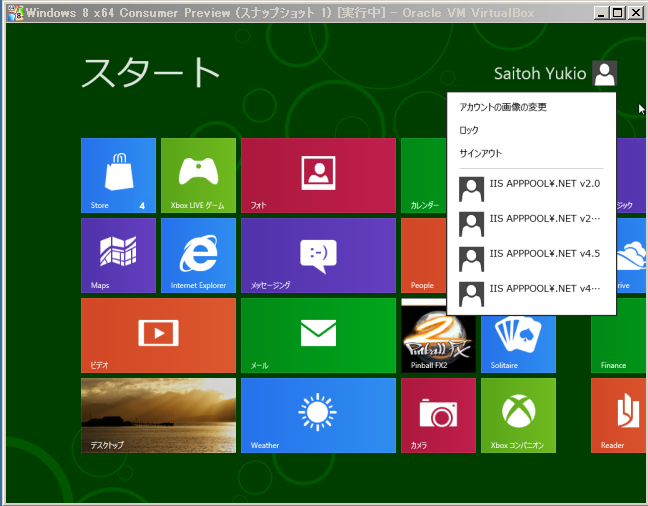
Task: Open the Xbox Companion tile
Action: click(x=518, y=415)
